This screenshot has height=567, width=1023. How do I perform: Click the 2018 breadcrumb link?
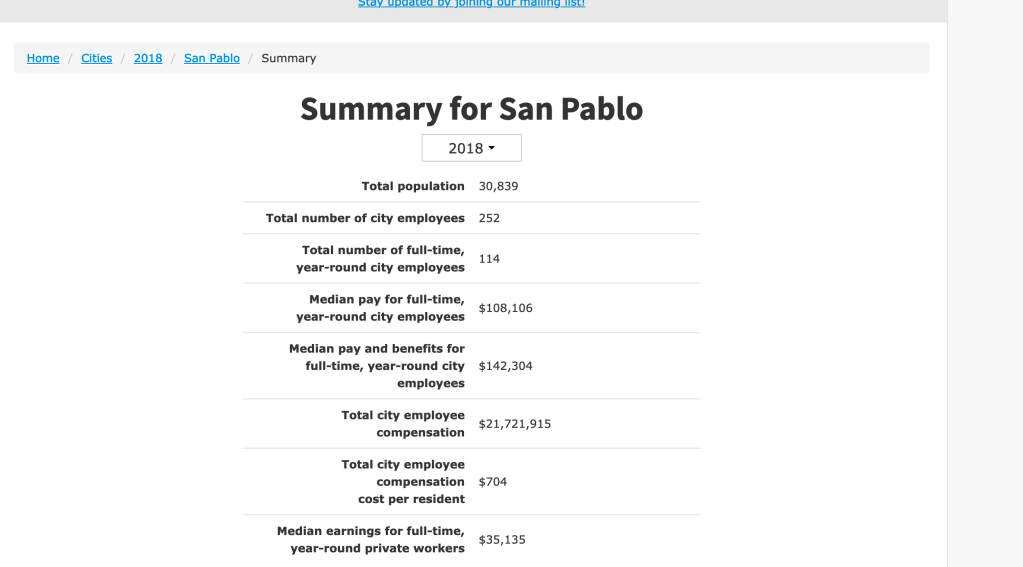click(148, 58)
